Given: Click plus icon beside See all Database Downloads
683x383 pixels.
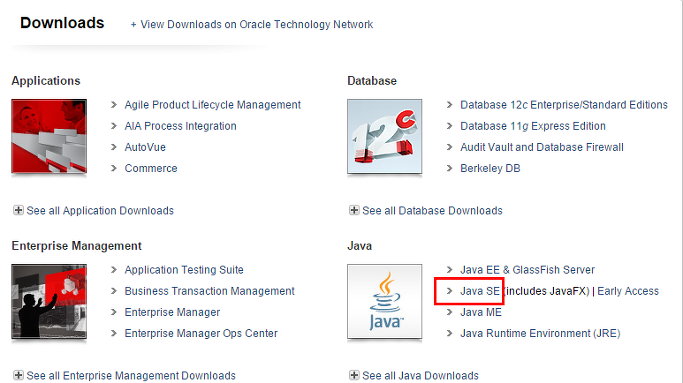Looking at the screenshot, I should pos(354,211).
